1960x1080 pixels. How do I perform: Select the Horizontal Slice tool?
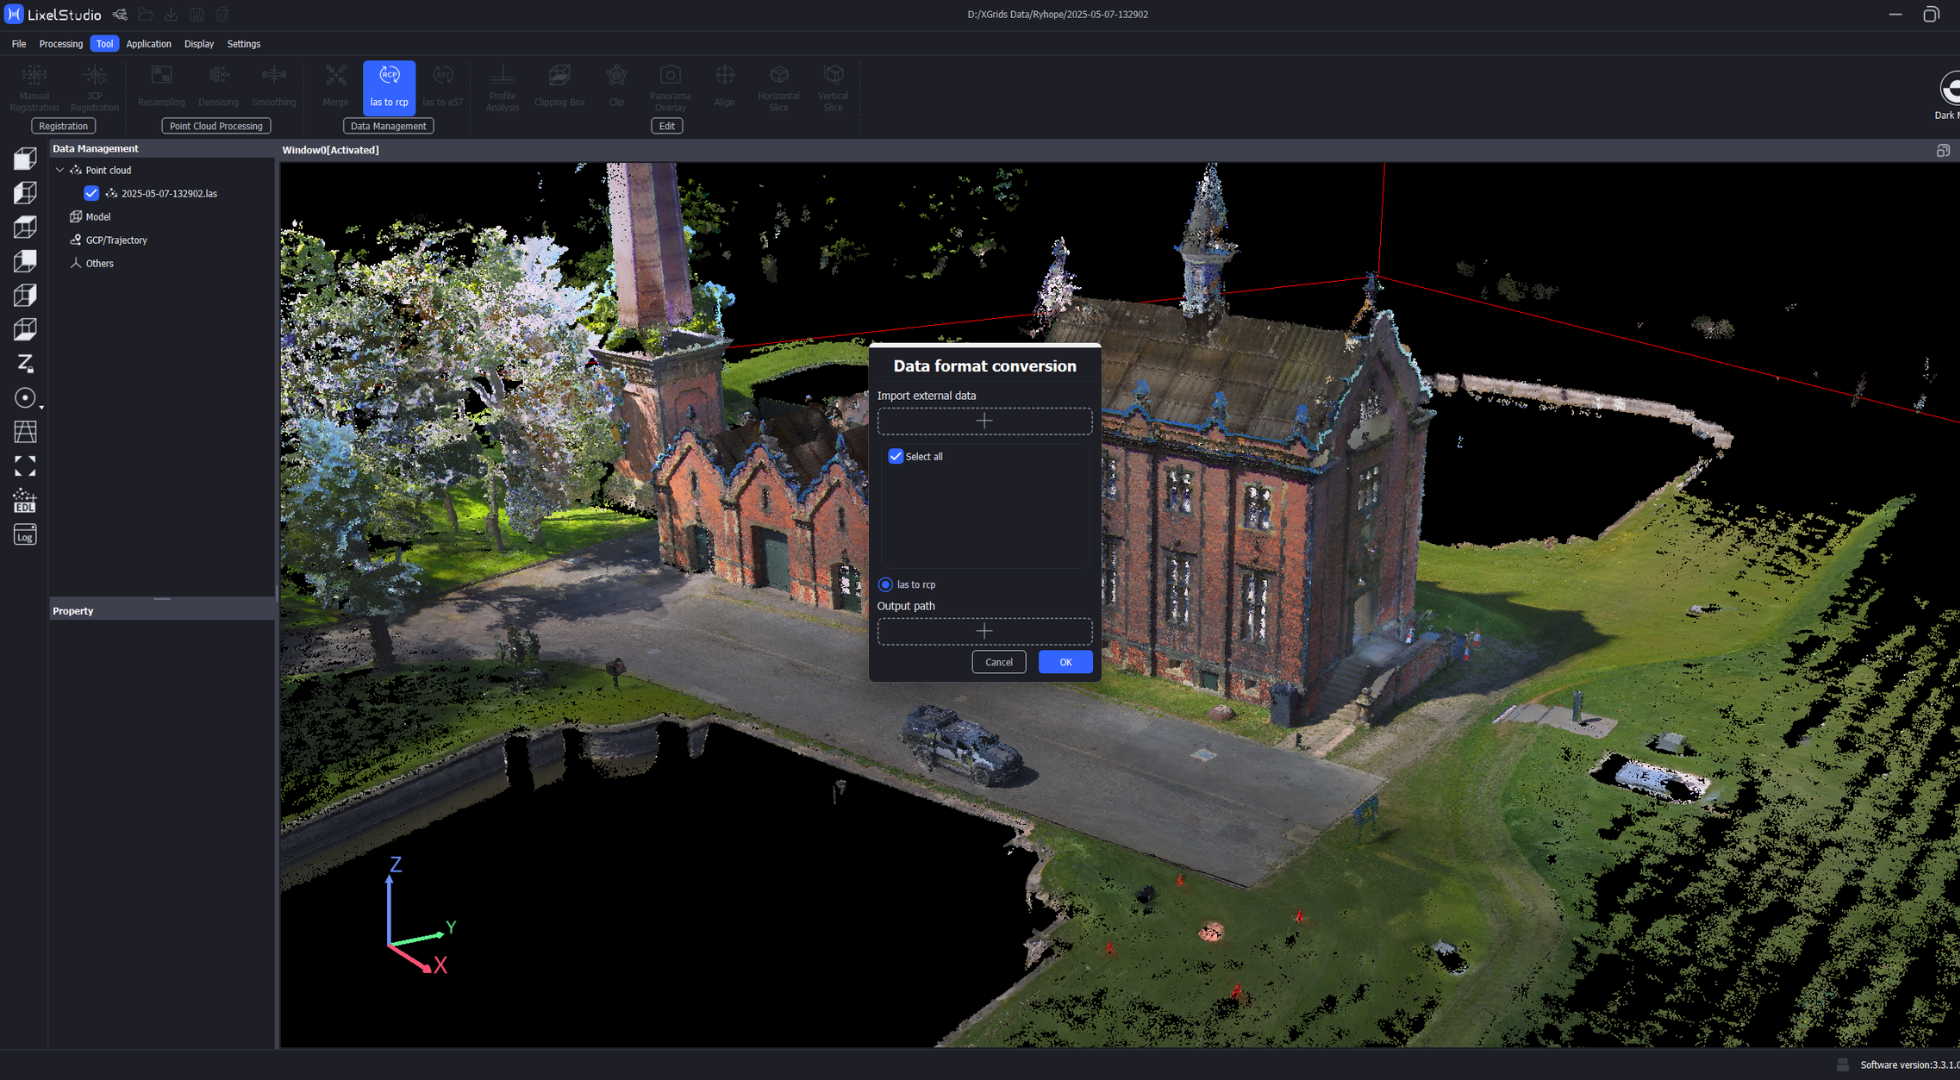(778, 86)
